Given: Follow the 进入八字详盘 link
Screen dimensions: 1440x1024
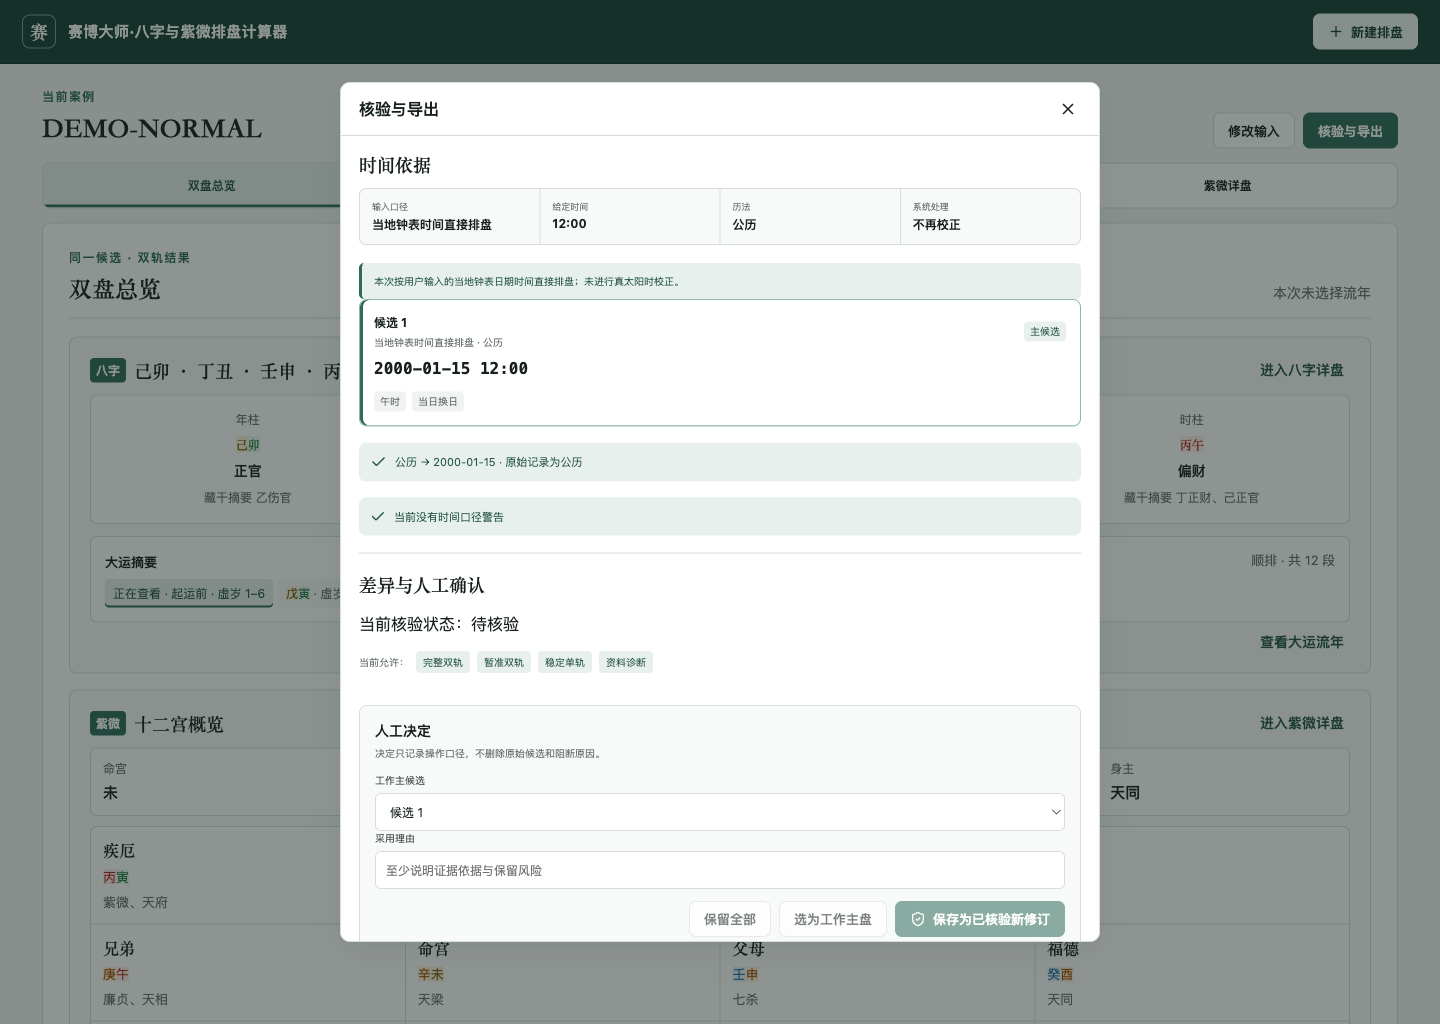Looking at the screenshot, I should click(1301, 370).
